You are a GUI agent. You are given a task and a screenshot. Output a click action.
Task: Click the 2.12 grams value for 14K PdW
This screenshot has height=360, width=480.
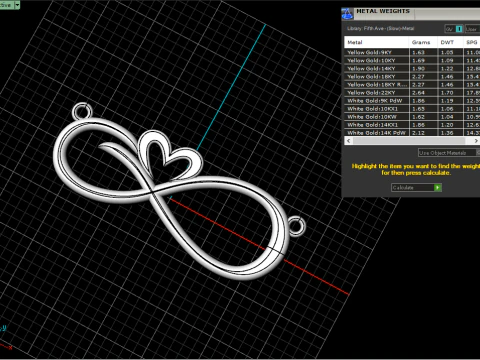pos(418,132)
